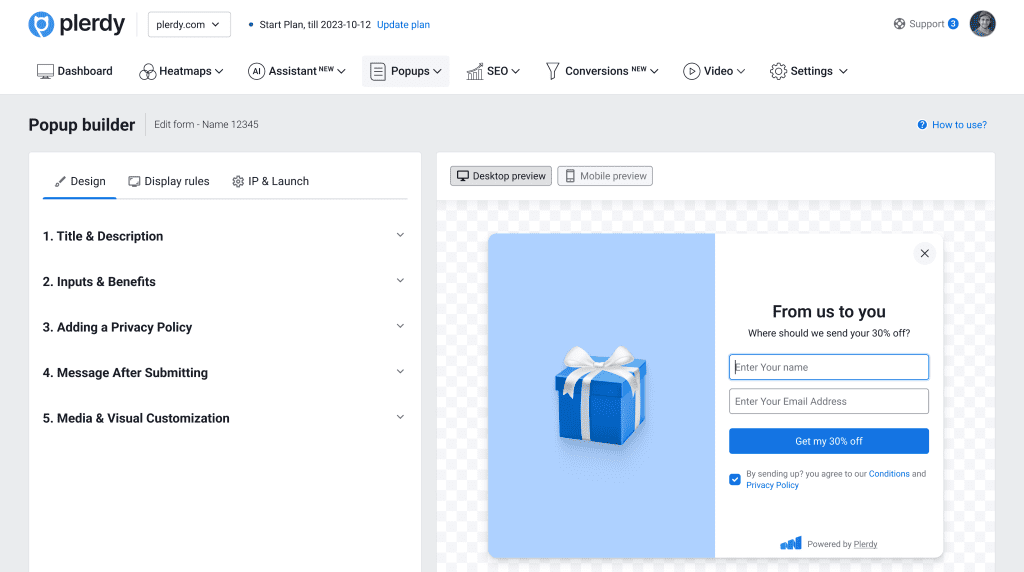Close the popup preview with X
Image resolution: width=1024 pixels, height=572 pixels.
pos(924,254)
